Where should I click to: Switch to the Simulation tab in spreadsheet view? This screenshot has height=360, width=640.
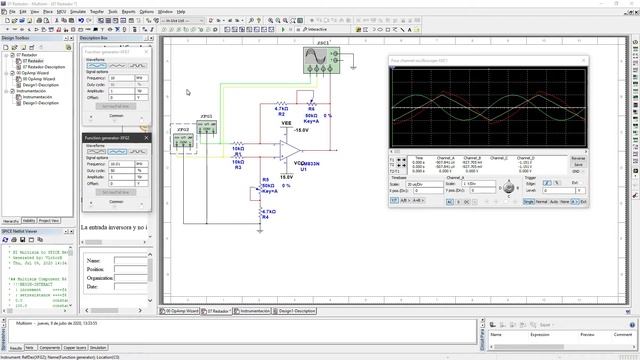point(98,348)
